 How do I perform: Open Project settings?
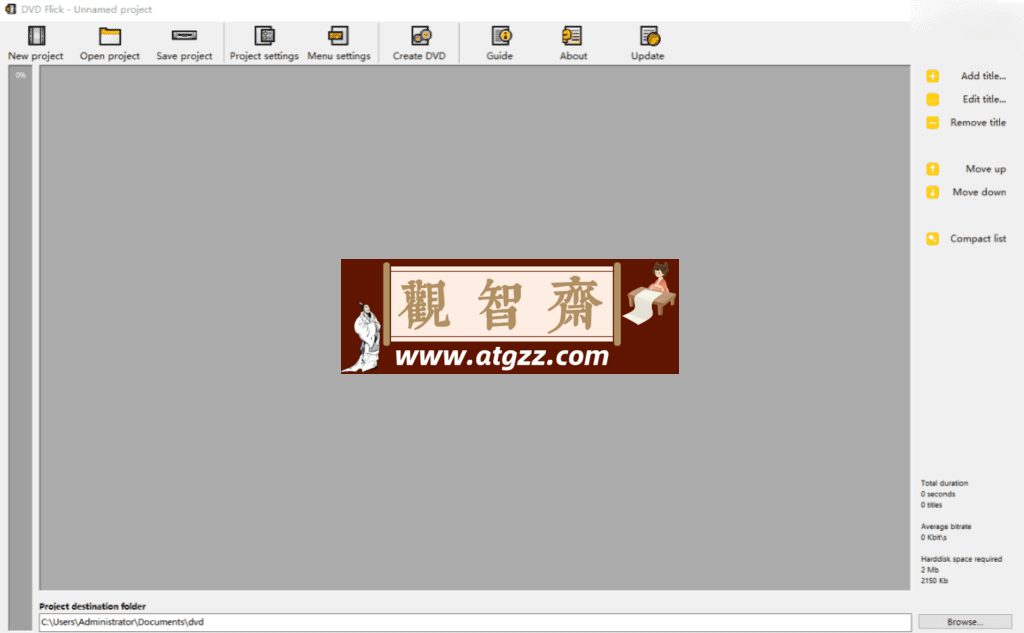point(264,43)
